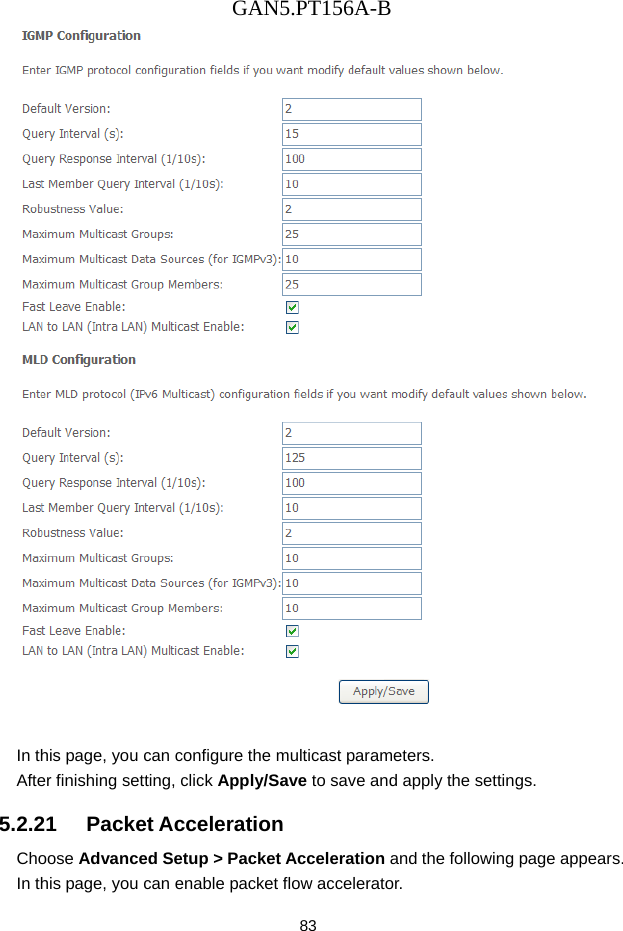Select the MLD Robustness Value field
This screenshot has height=931, width=623.
coord(351,533)
